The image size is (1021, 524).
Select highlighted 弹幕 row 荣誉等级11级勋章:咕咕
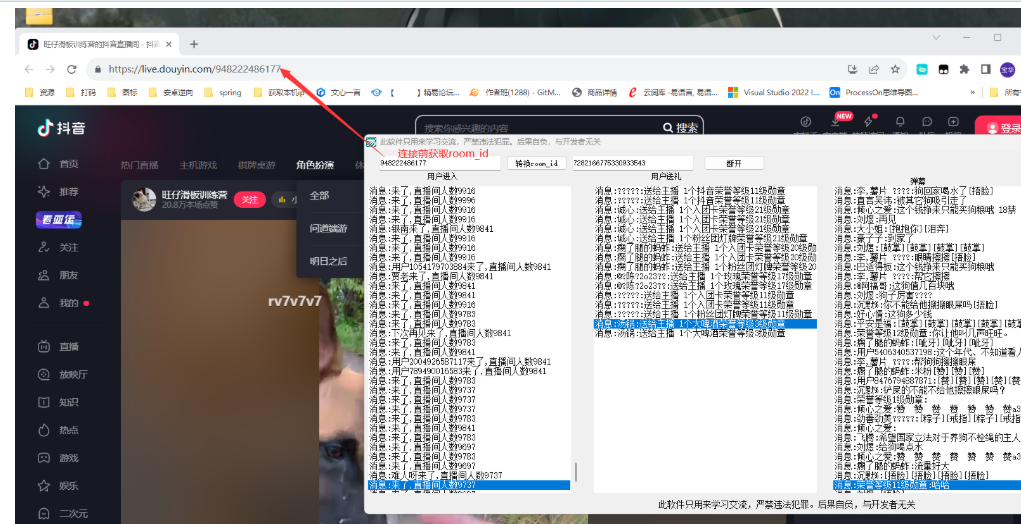(927, 486)
